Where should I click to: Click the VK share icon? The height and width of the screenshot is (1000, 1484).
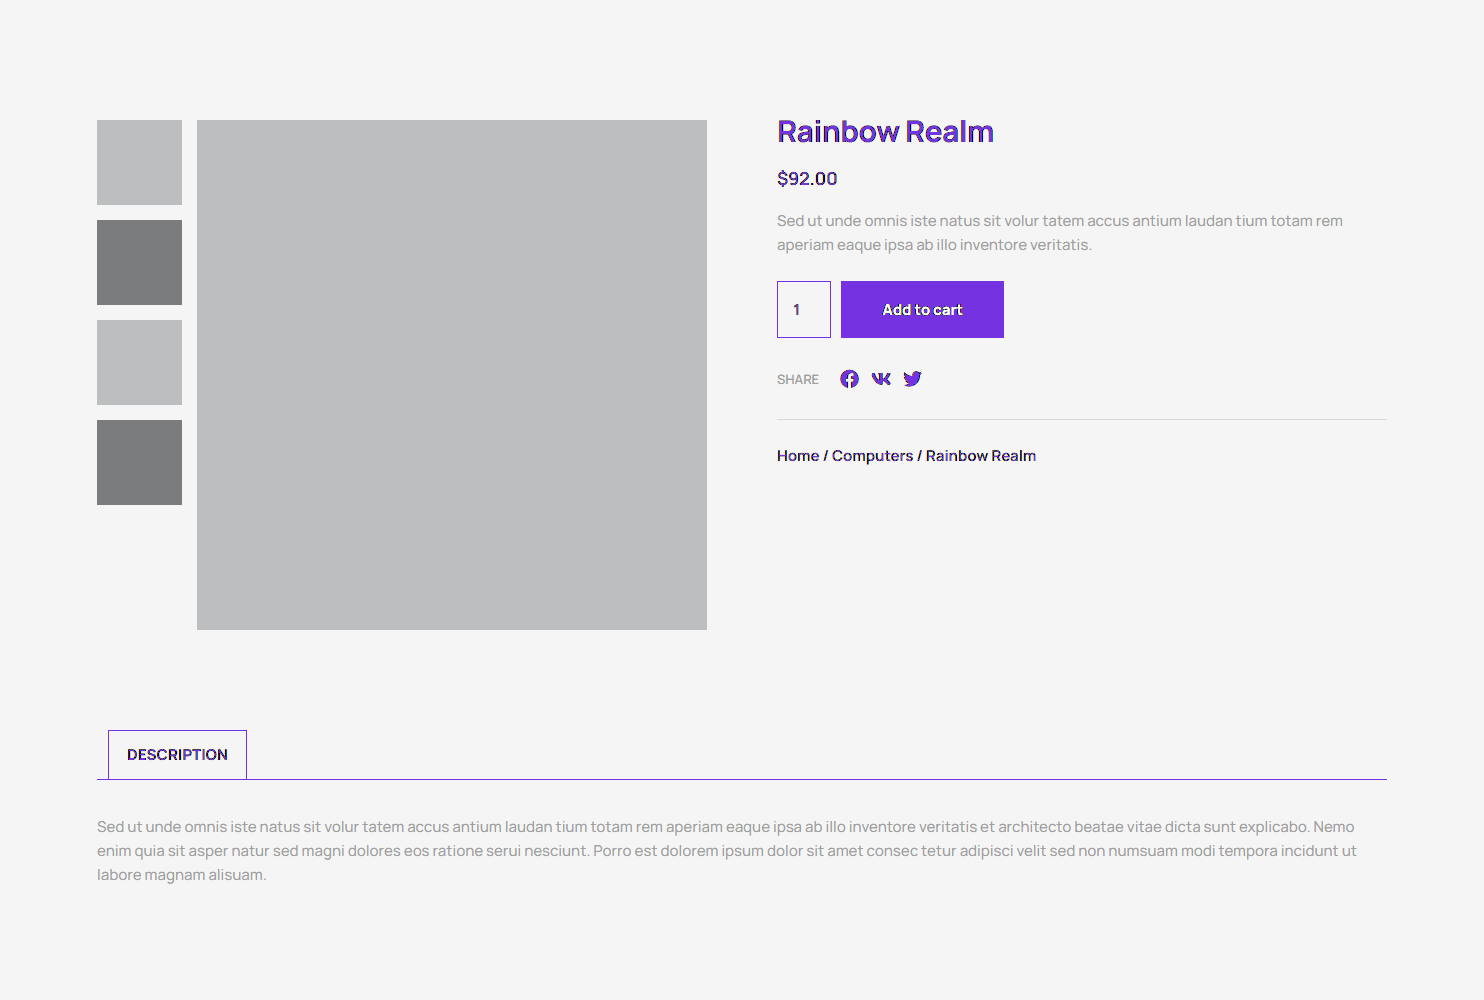coord(881,379)
